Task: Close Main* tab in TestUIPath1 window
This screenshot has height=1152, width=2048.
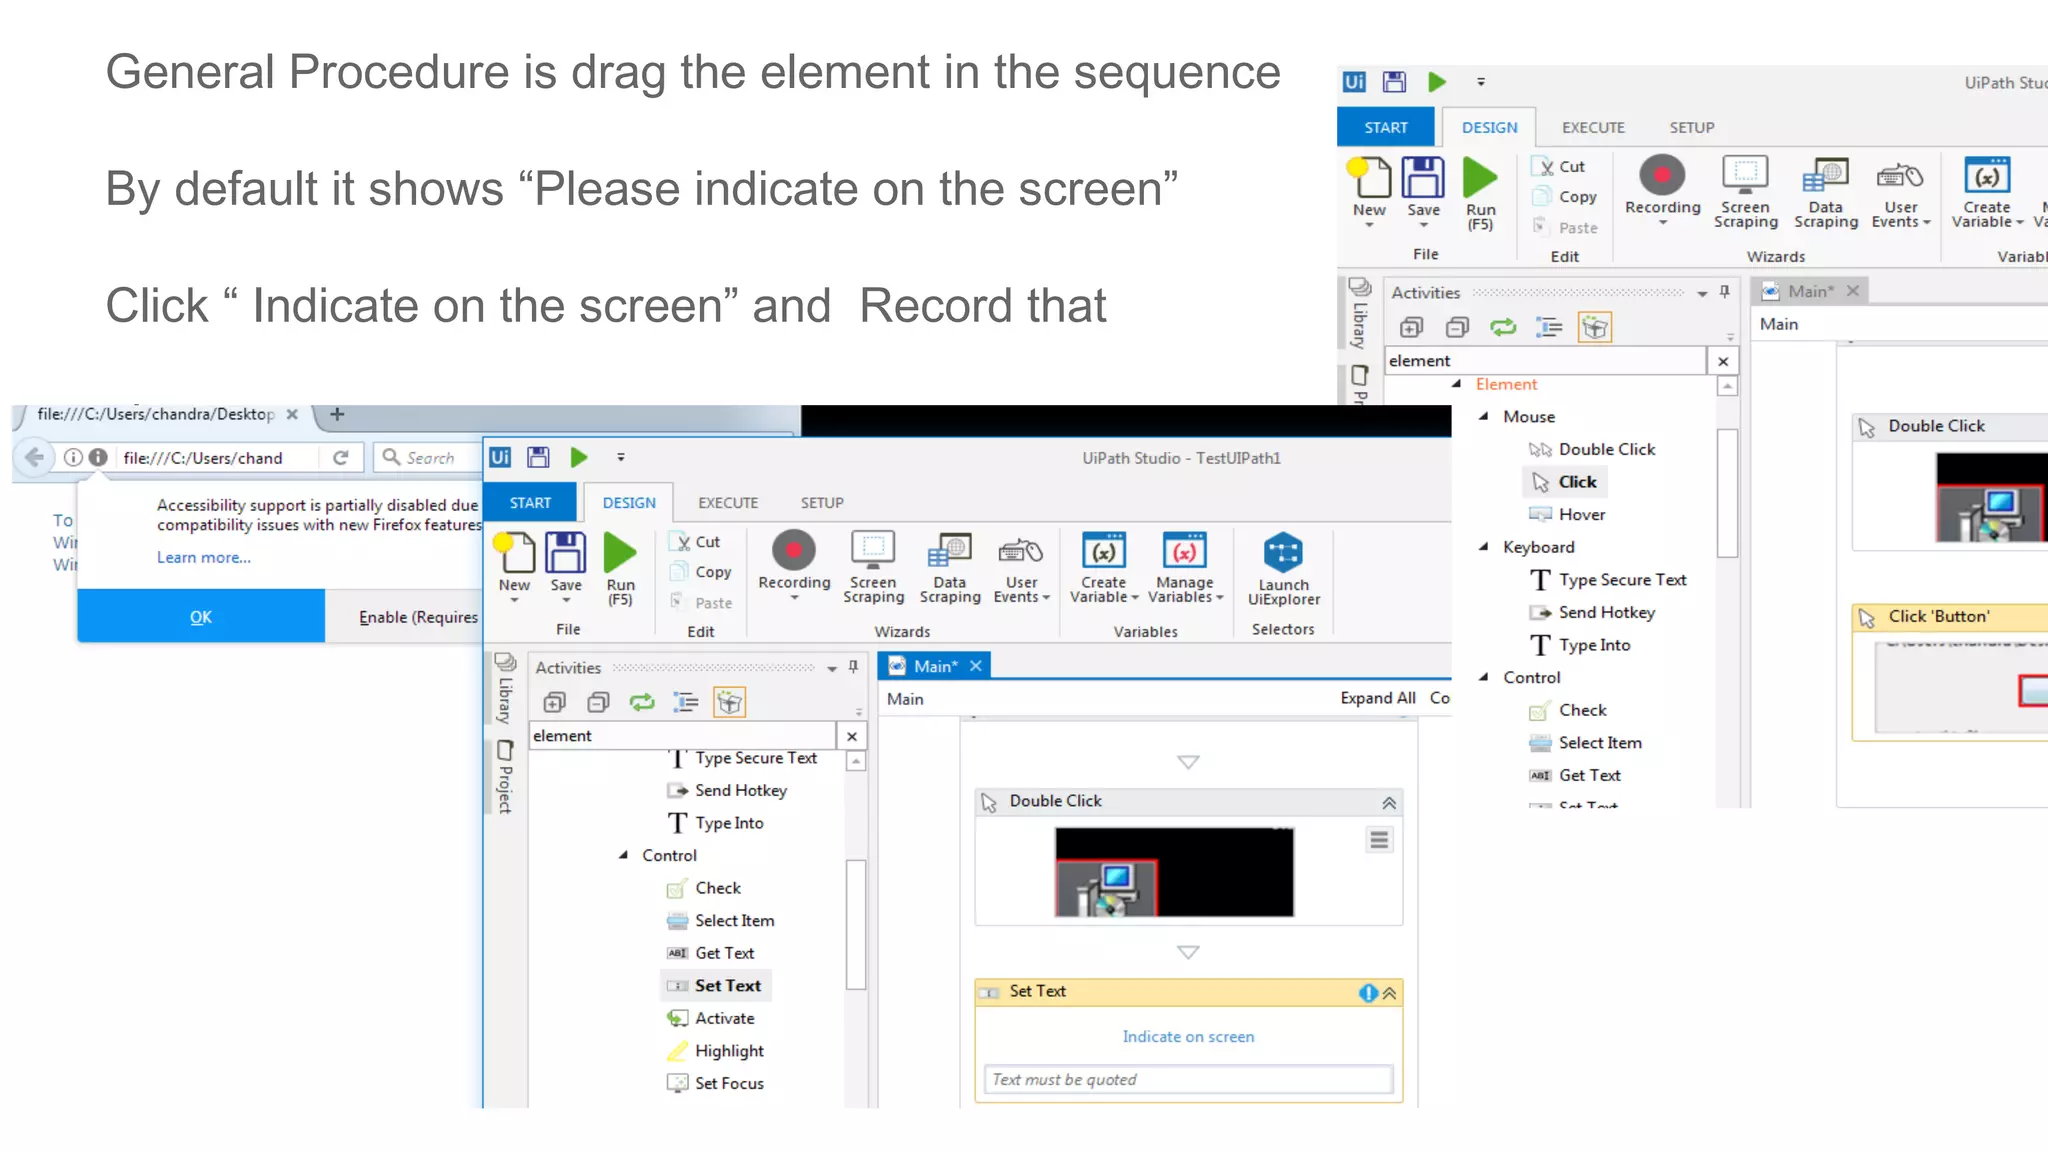Action: point(976,666)
